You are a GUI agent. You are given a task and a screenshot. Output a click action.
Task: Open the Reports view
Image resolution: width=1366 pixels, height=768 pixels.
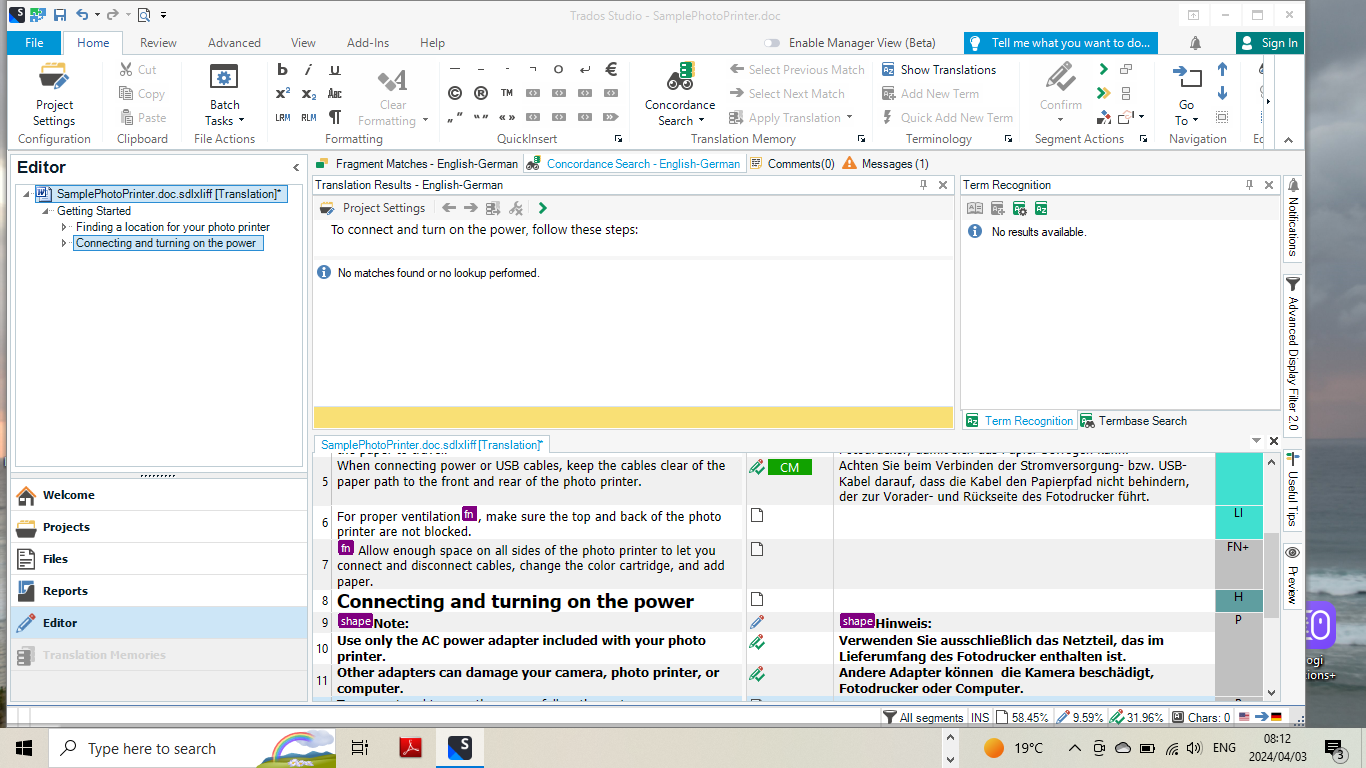[159, 591]
